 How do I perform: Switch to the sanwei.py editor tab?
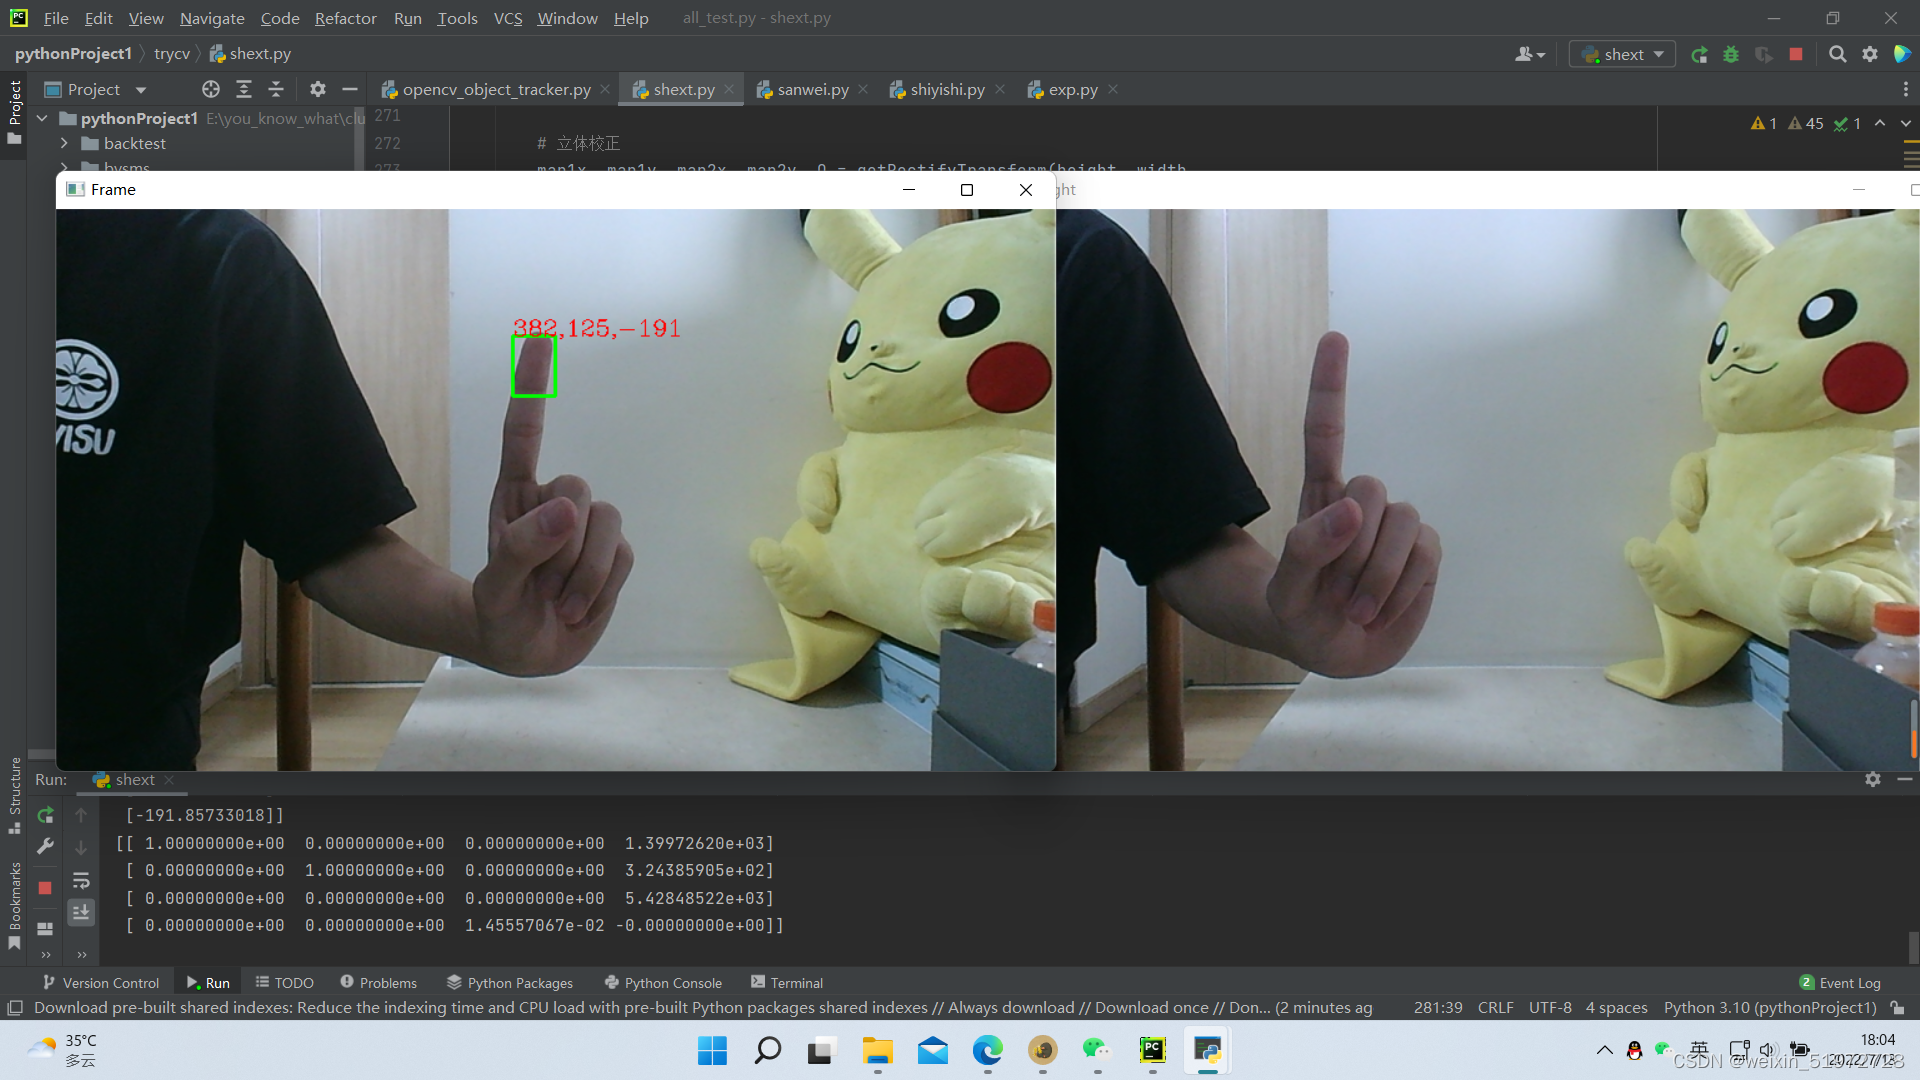[x=811, y=89]
